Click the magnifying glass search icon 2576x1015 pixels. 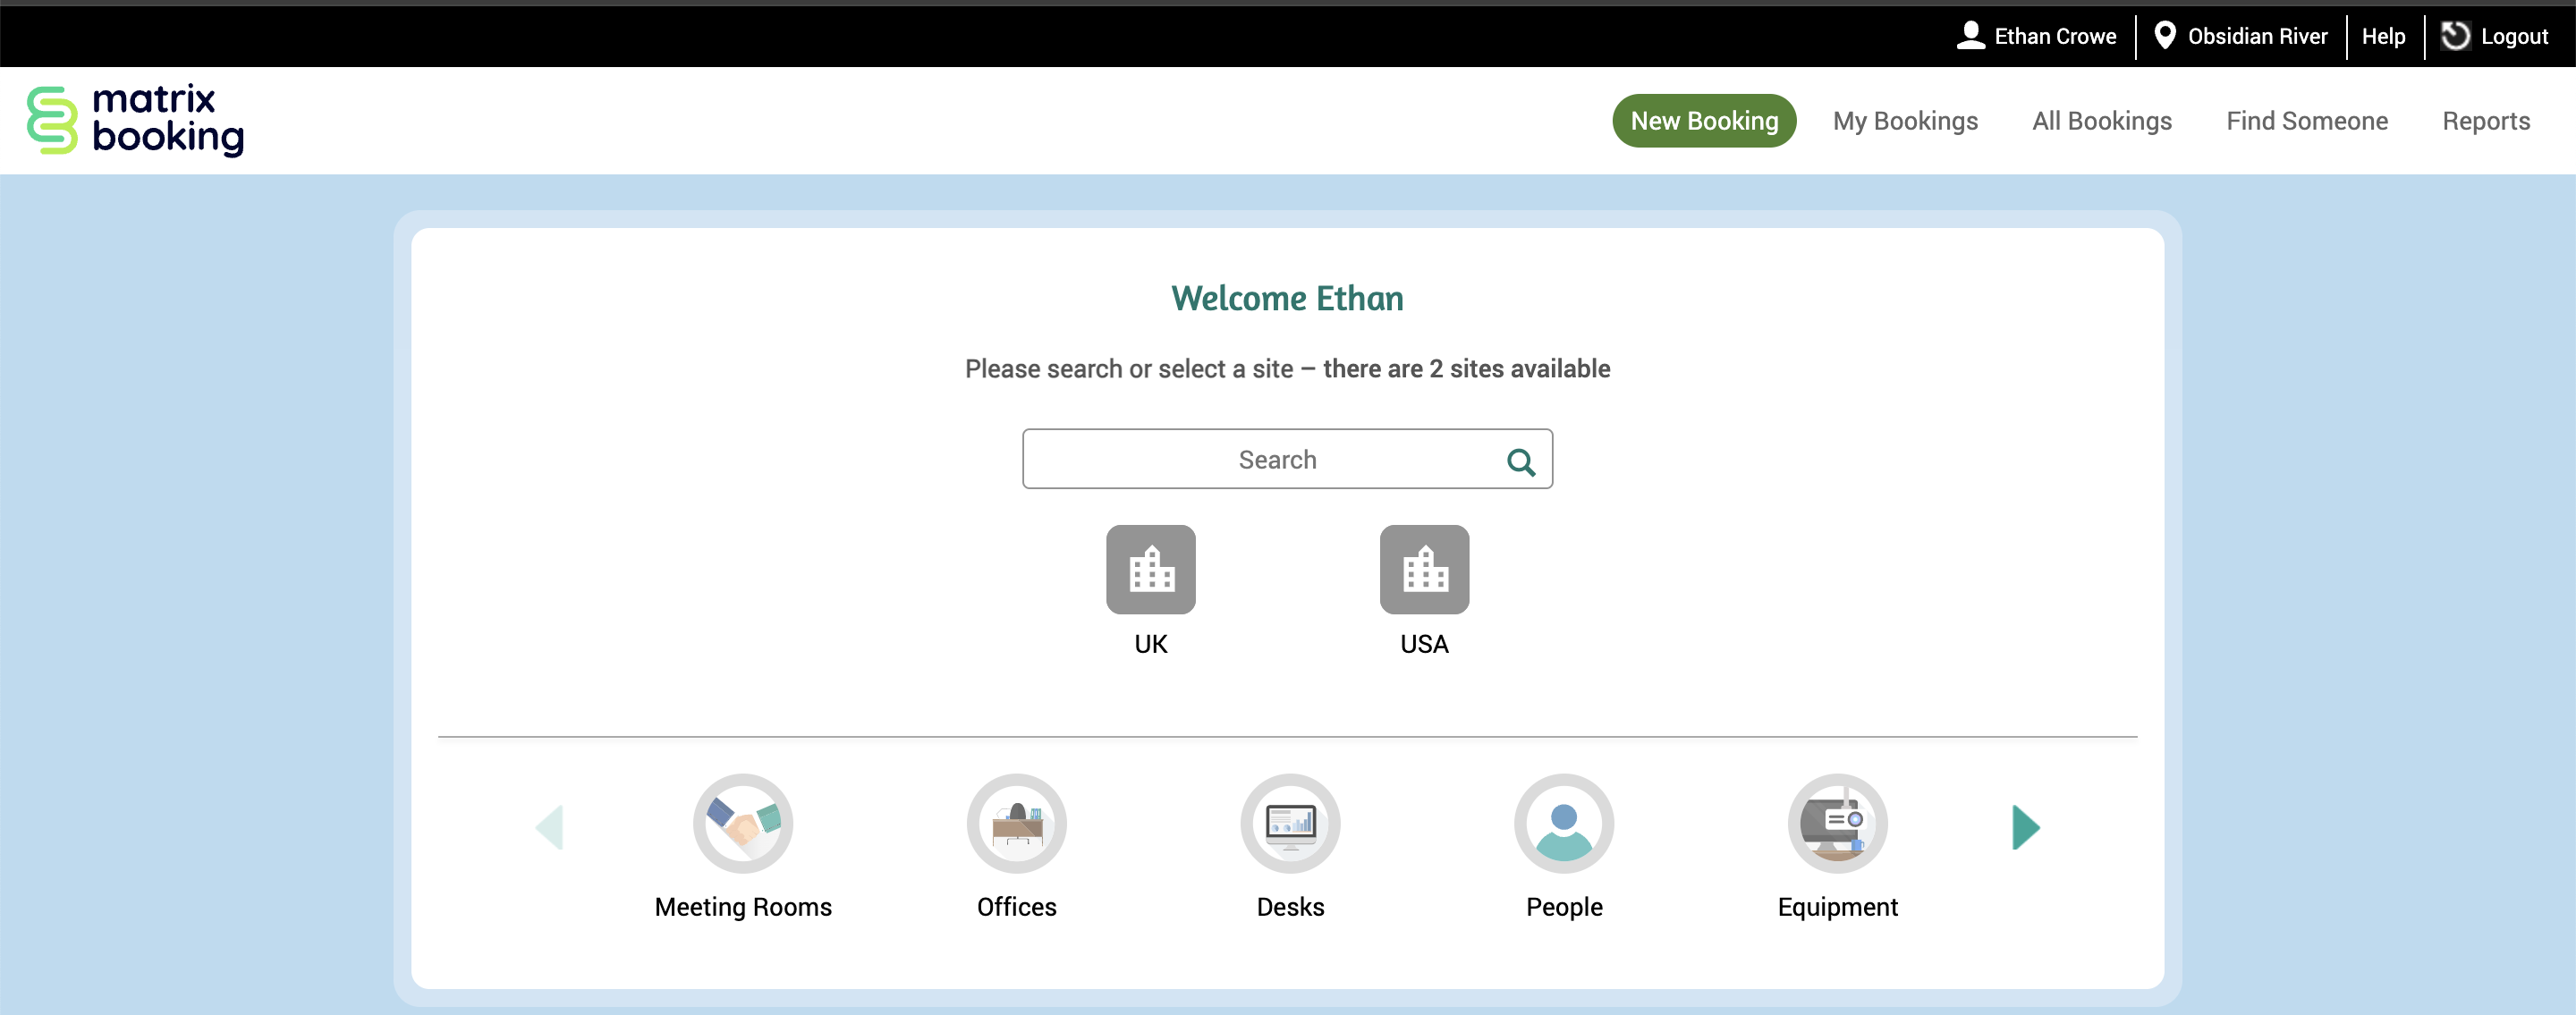(x=1520, y=461)
